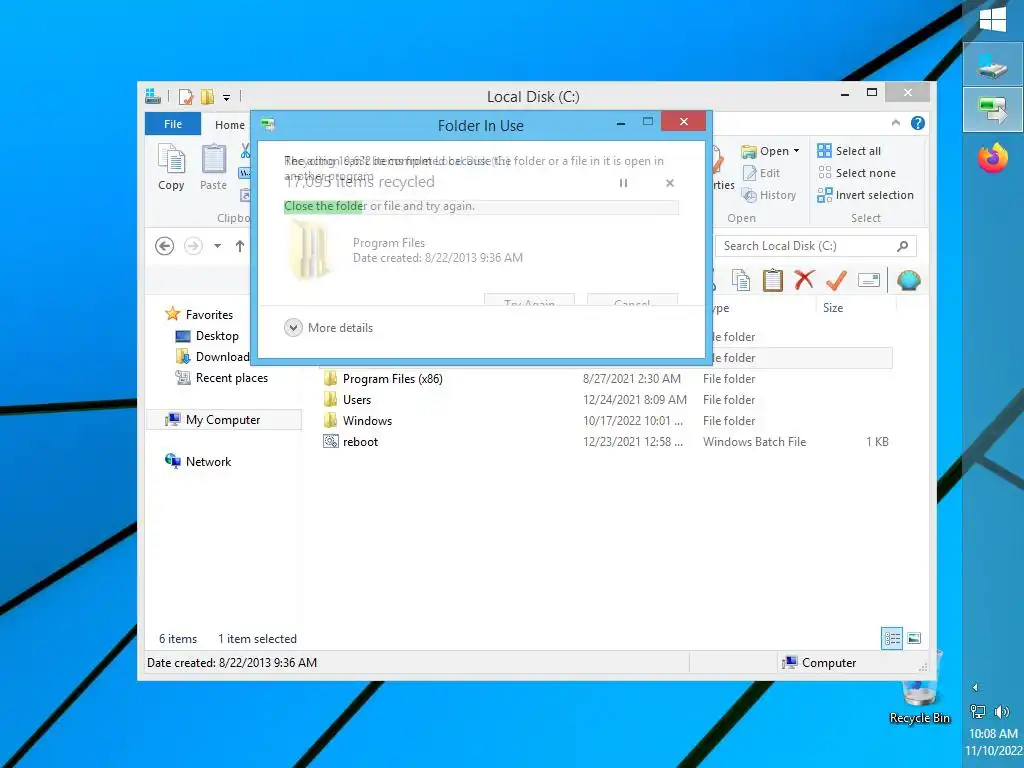Click the clipboard Paste icon in the lower toolbar
Image resolution: width=1024 pixels, height=768 pixels.
pyautogui.click(x=773, y=280)
